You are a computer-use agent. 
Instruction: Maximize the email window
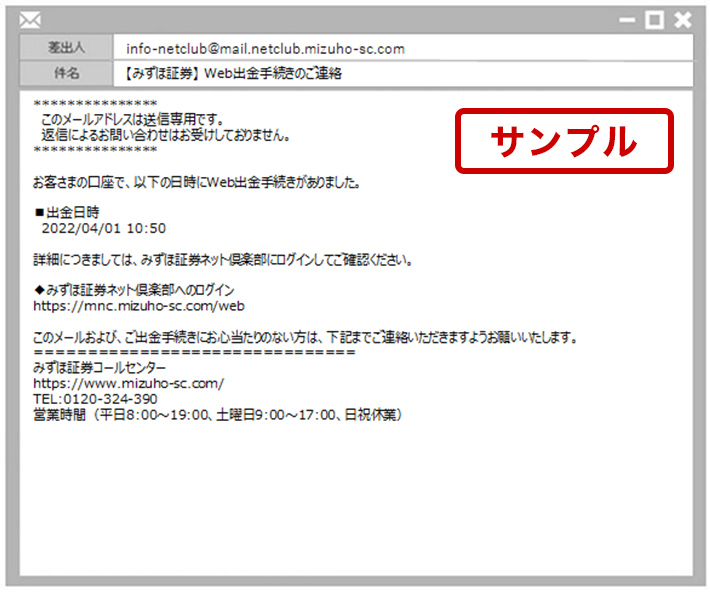point(655,20)
